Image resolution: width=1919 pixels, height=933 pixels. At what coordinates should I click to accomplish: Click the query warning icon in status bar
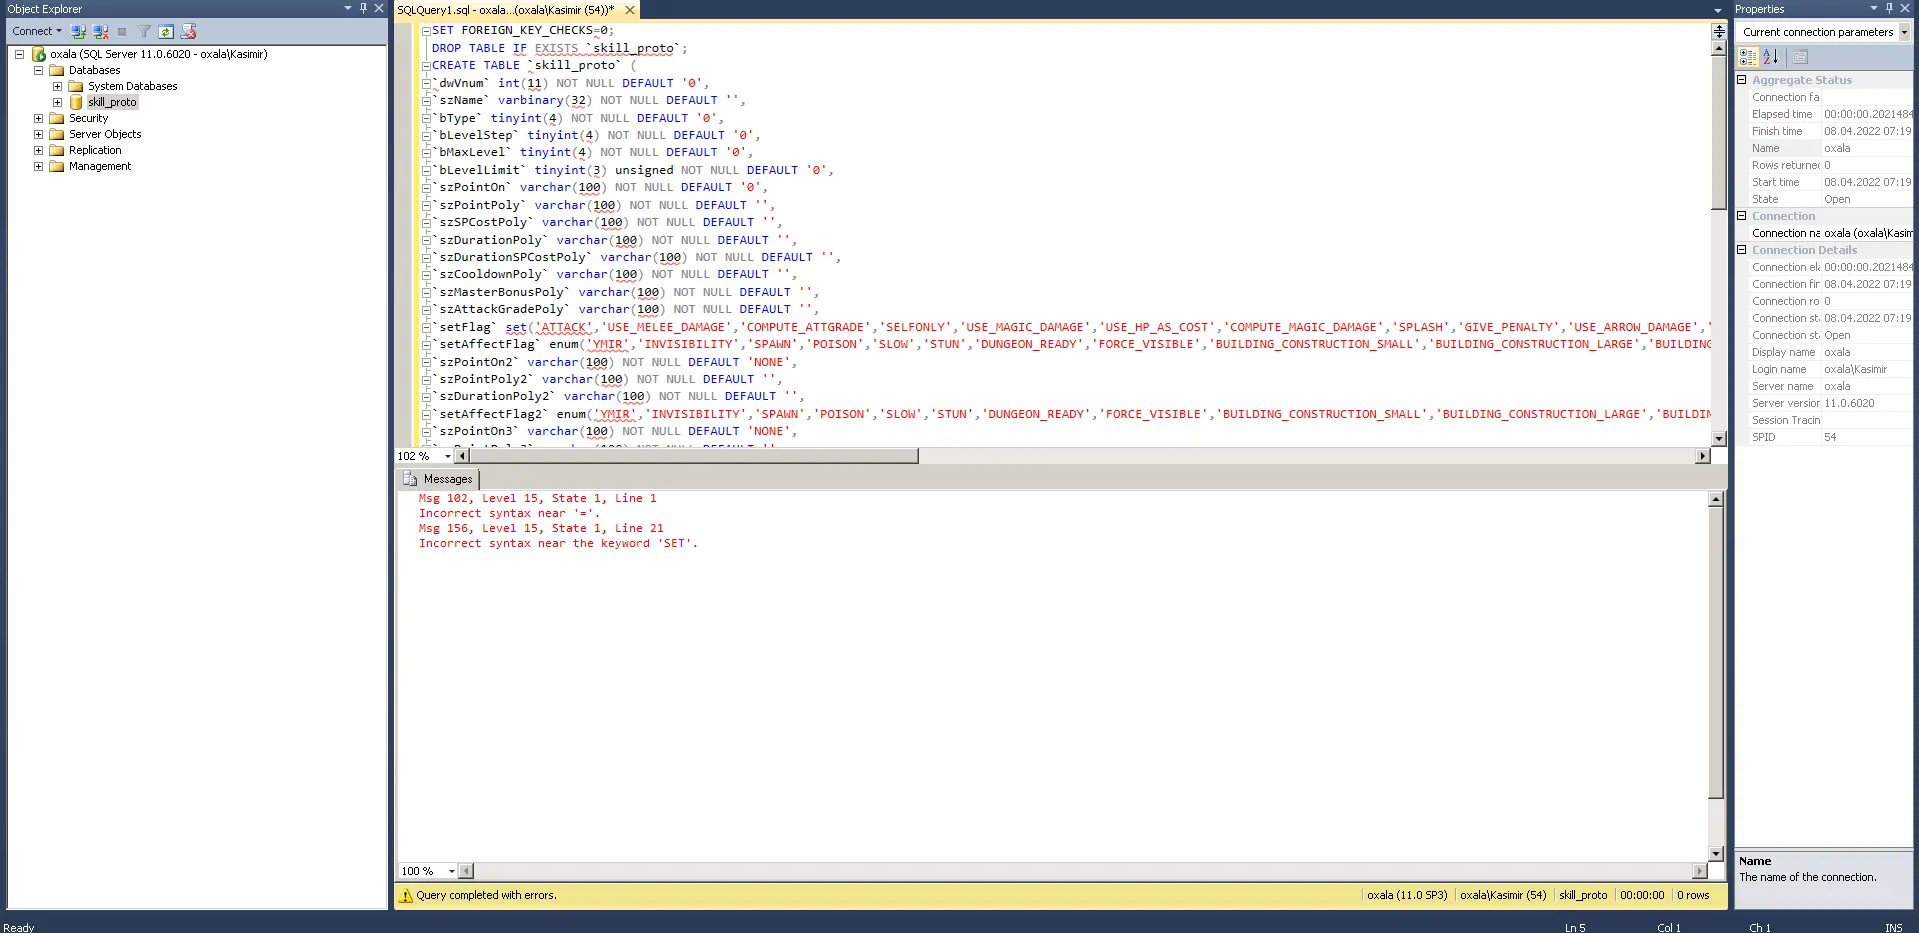[406, 896]
